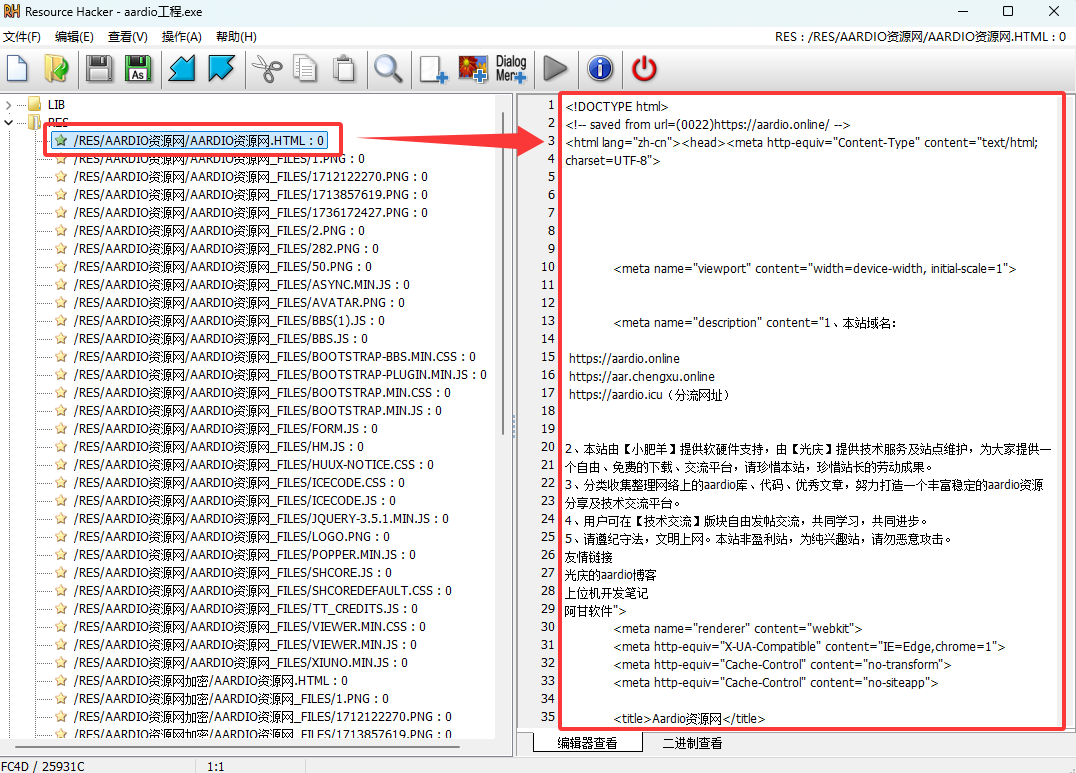Select the TT_CREDITS.JS resource entry
The image size is (1076, 773).
(x=245, y=608)
